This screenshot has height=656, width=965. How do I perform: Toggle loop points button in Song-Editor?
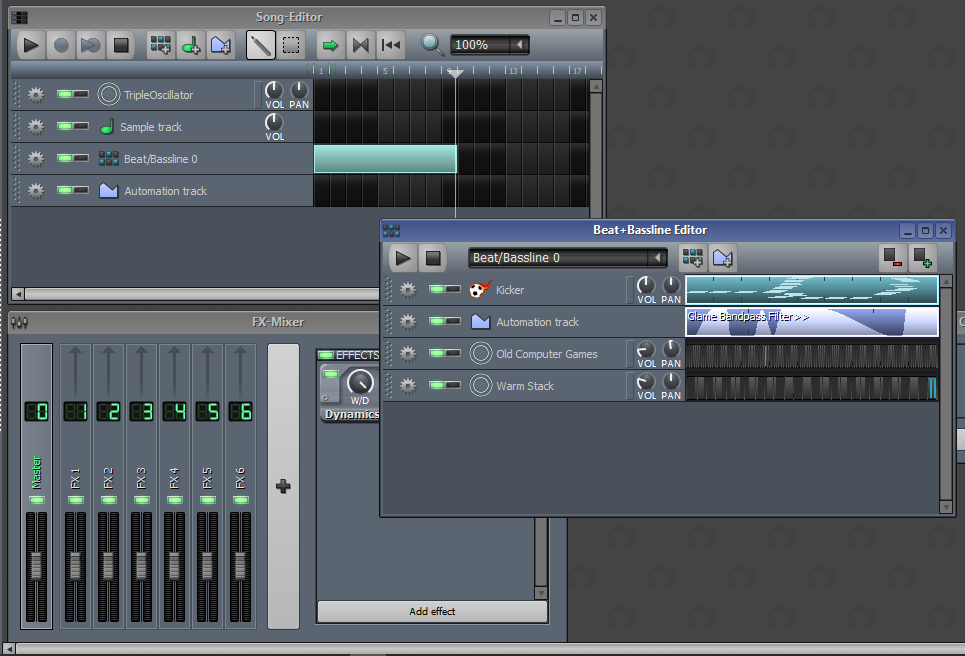point(361,45)
